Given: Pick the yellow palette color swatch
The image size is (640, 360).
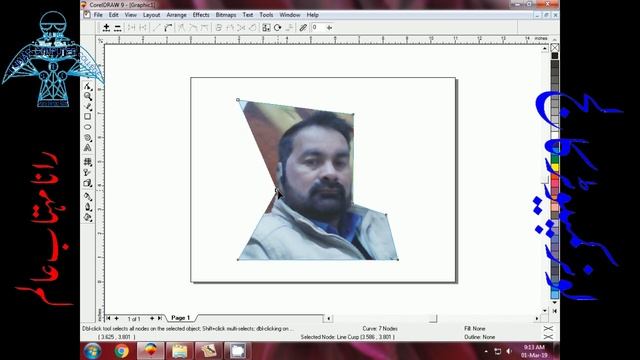Looking at the screenshot, I should [555, 167].
